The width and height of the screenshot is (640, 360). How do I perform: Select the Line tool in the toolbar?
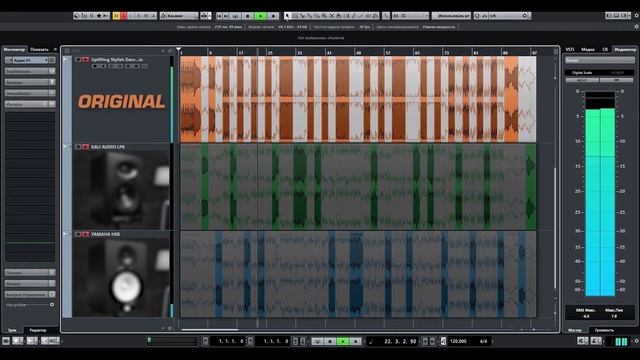pos(362,16)
